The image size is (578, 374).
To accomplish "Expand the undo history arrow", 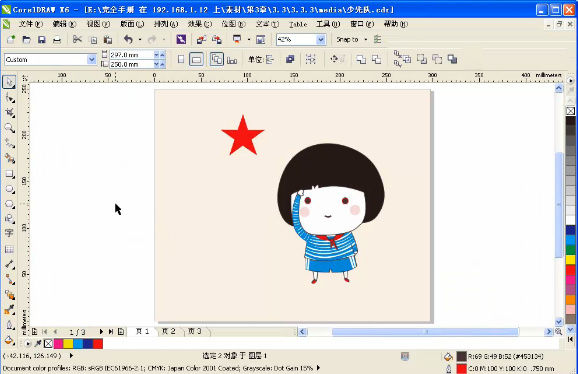I will [140, 39].
